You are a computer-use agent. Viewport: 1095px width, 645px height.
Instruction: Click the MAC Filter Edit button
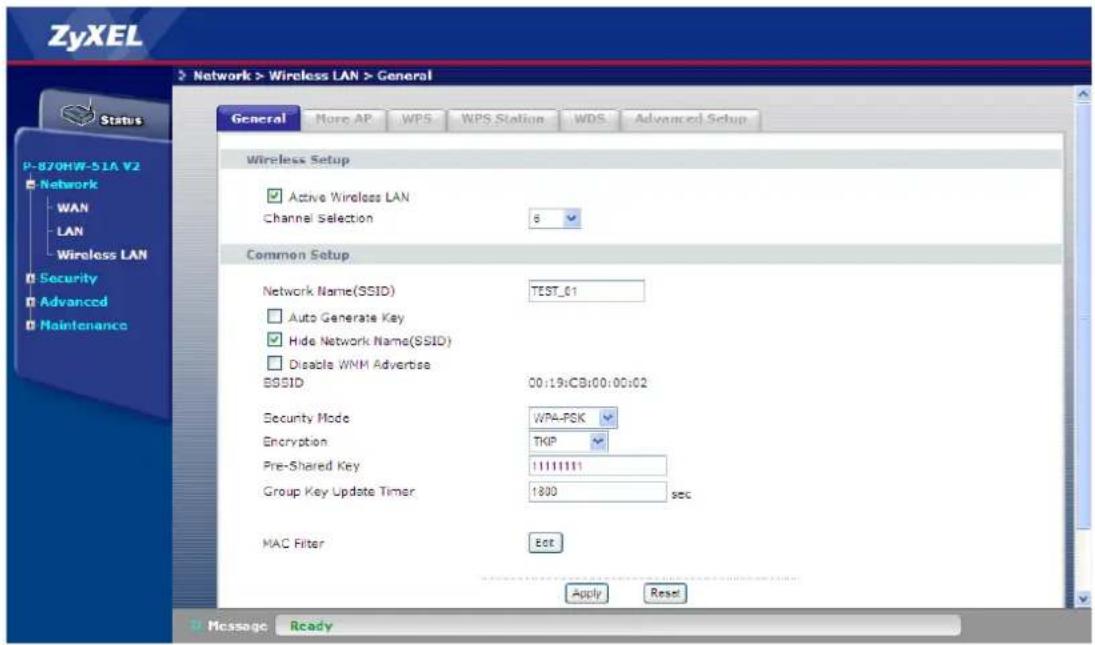pyautogui.click(x=545, y=542)
